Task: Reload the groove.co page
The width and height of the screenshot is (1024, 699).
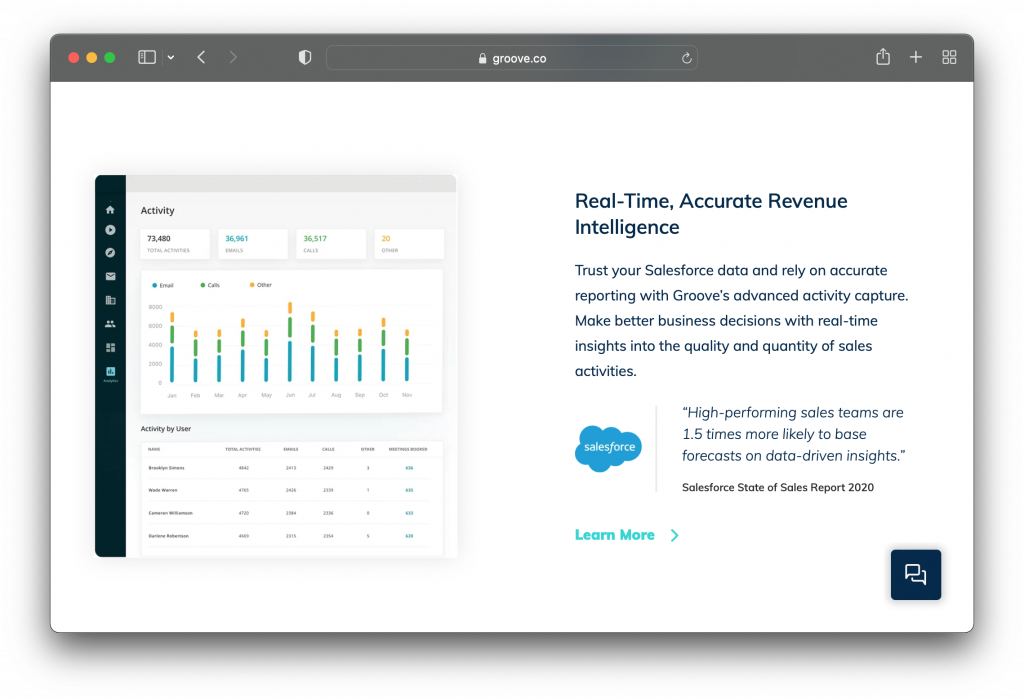Action: [x=686, y=58]
